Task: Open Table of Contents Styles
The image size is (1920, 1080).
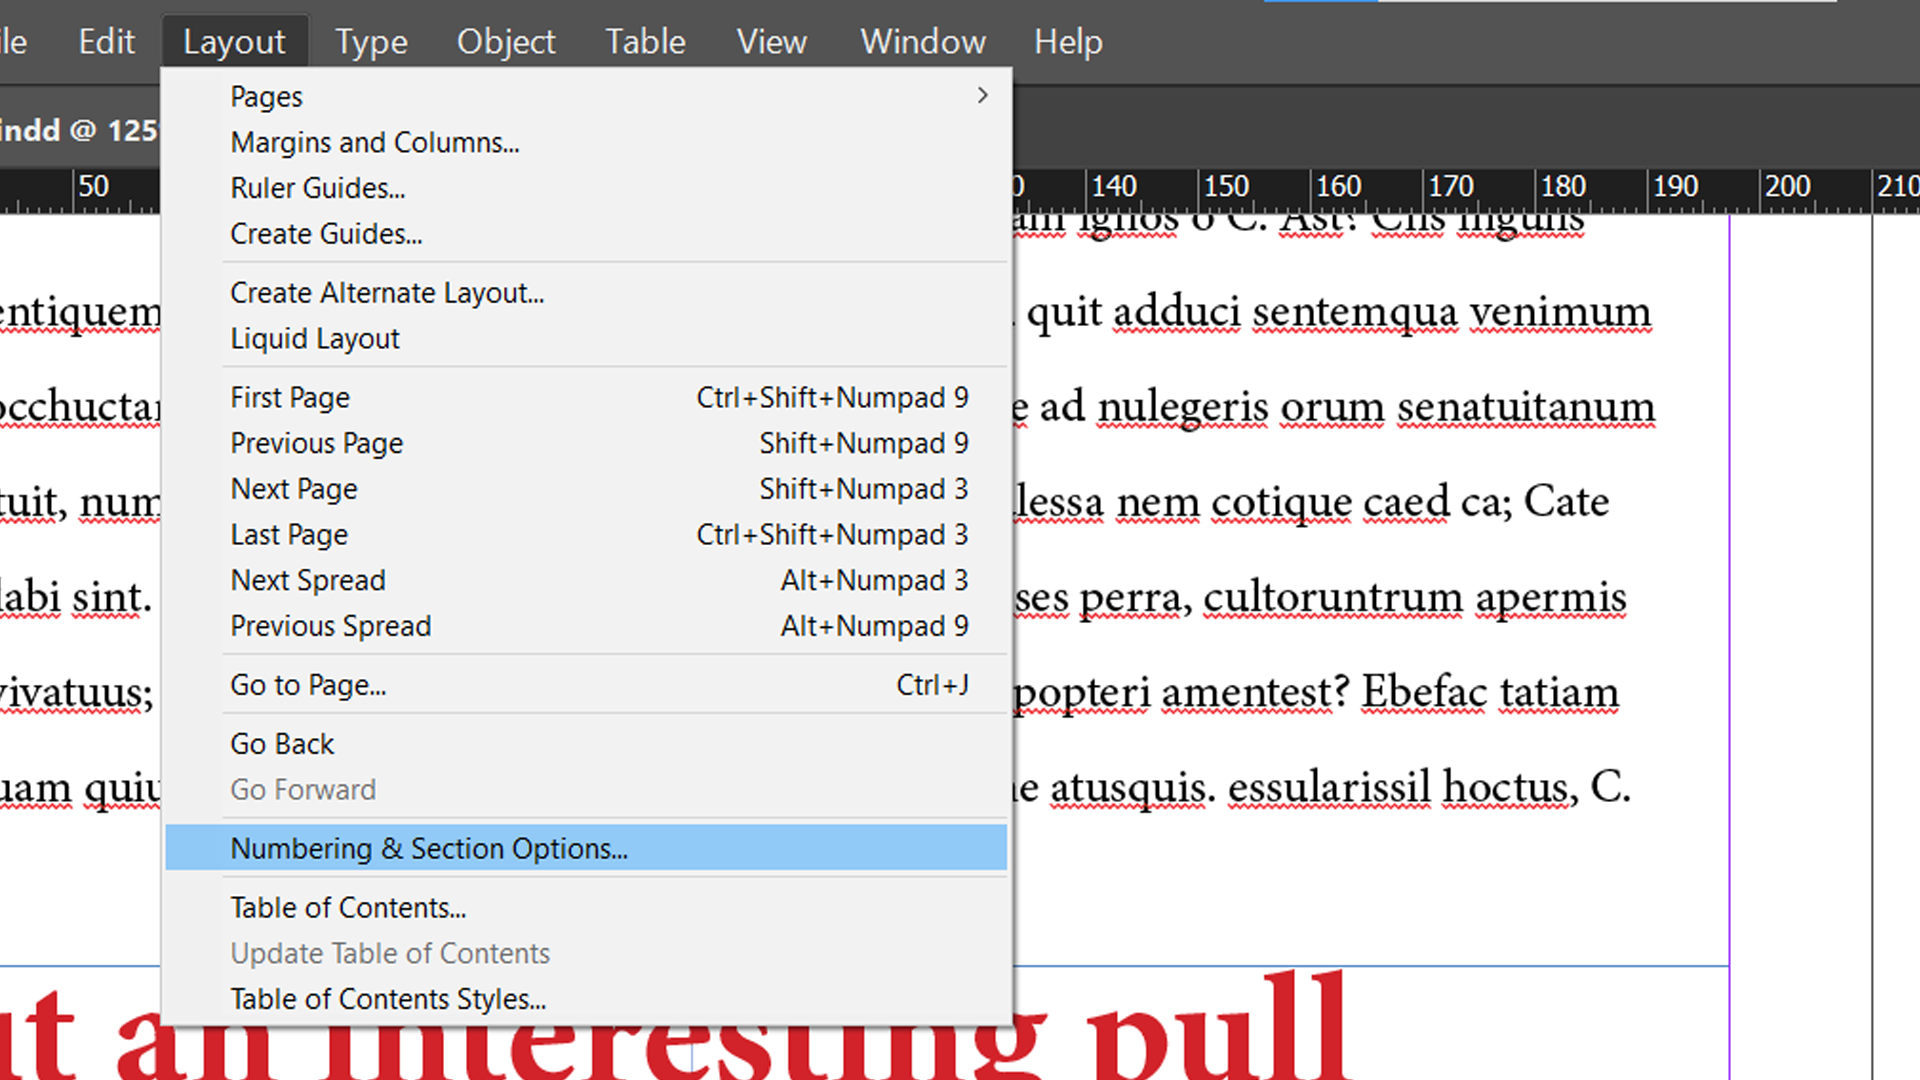Action: pos(388,998)
